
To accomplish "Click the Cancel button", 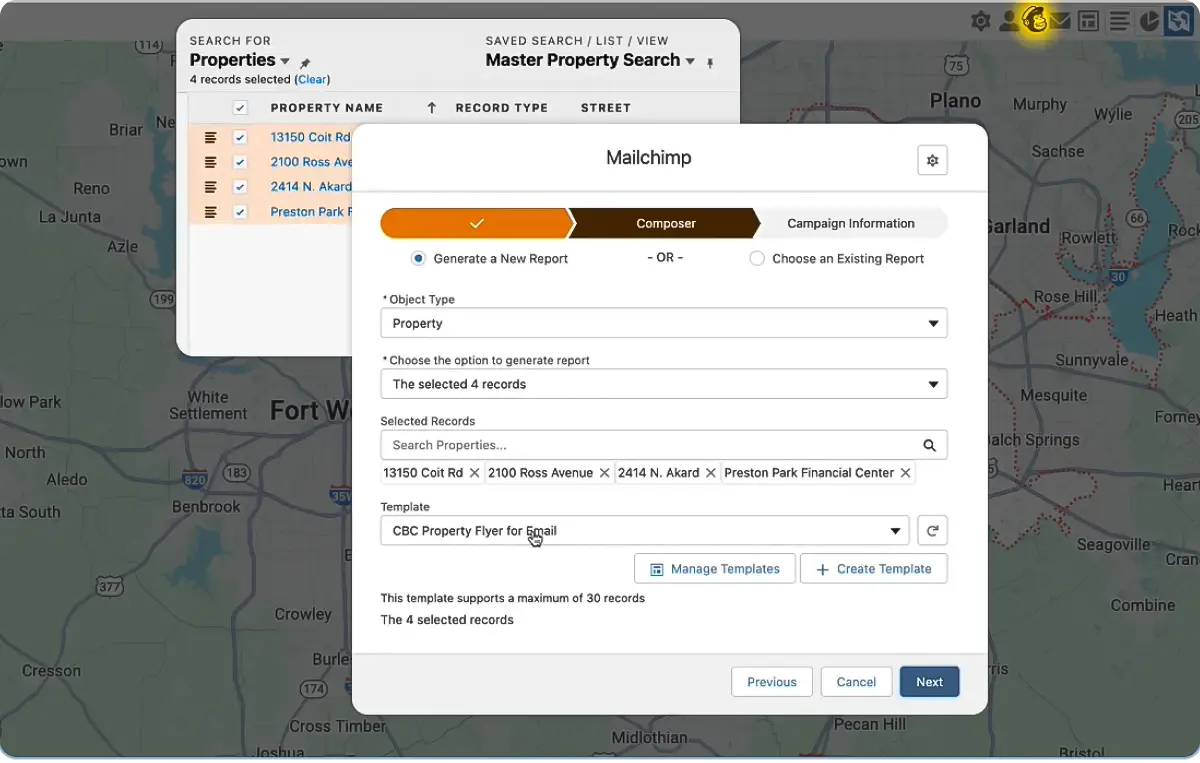I will (856, 682).
